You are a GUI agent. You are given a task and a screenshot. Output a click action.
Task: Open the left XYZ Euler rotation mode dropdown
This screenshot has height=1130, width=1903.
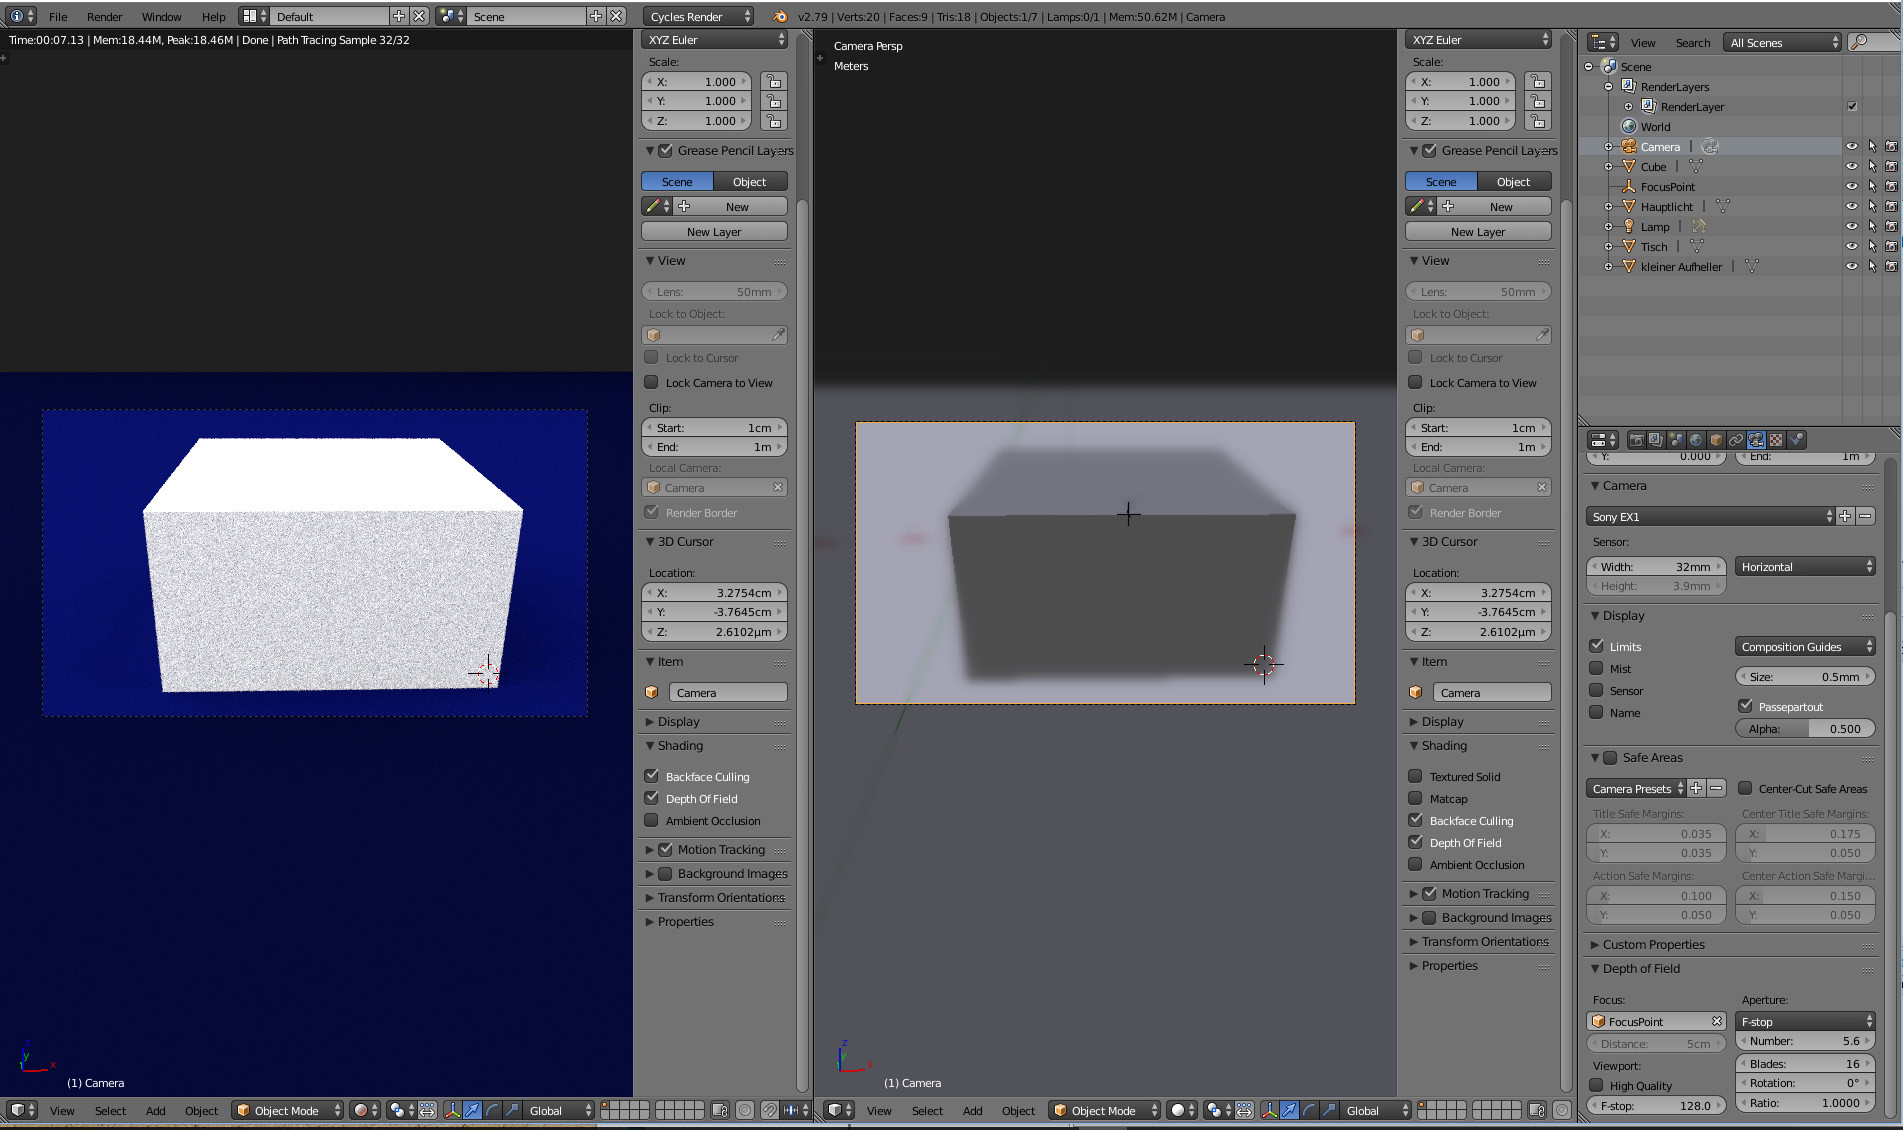tap(714, 40)
